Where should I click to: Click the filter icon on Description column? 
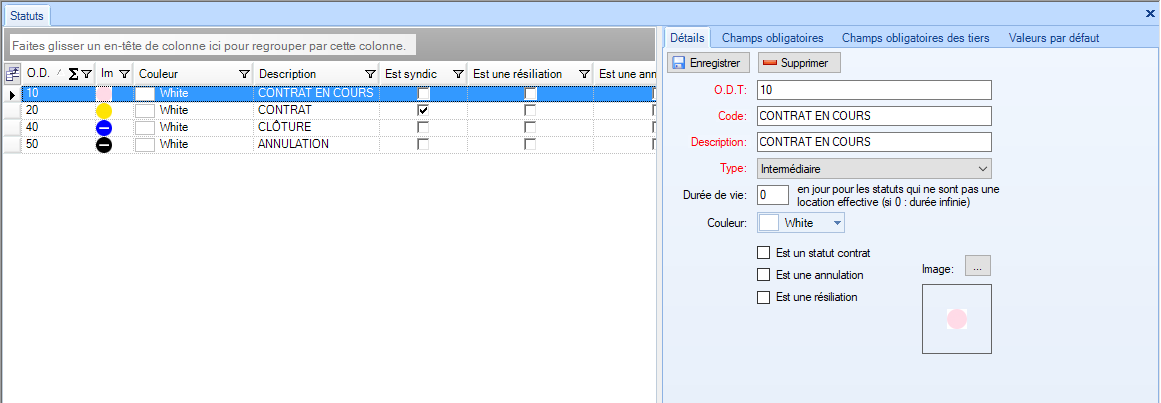[371, 74]
